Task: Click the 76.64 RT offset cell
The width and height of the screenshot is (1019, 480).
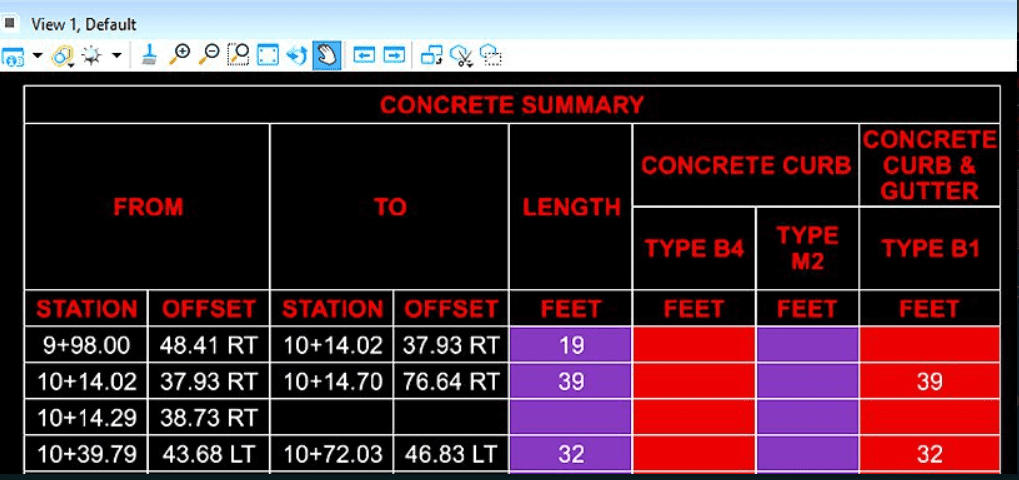Action: coord(451,381)
